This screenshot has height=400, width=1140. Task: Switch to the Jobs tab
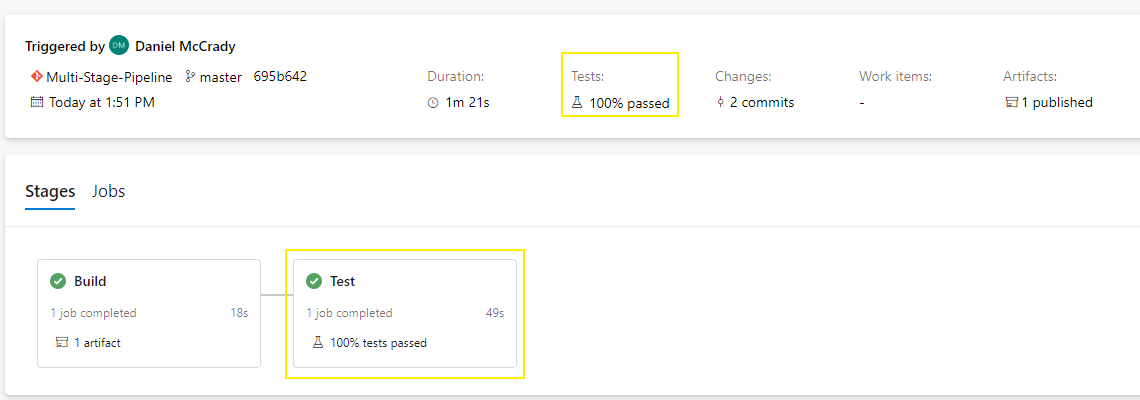tap(108, 191)
